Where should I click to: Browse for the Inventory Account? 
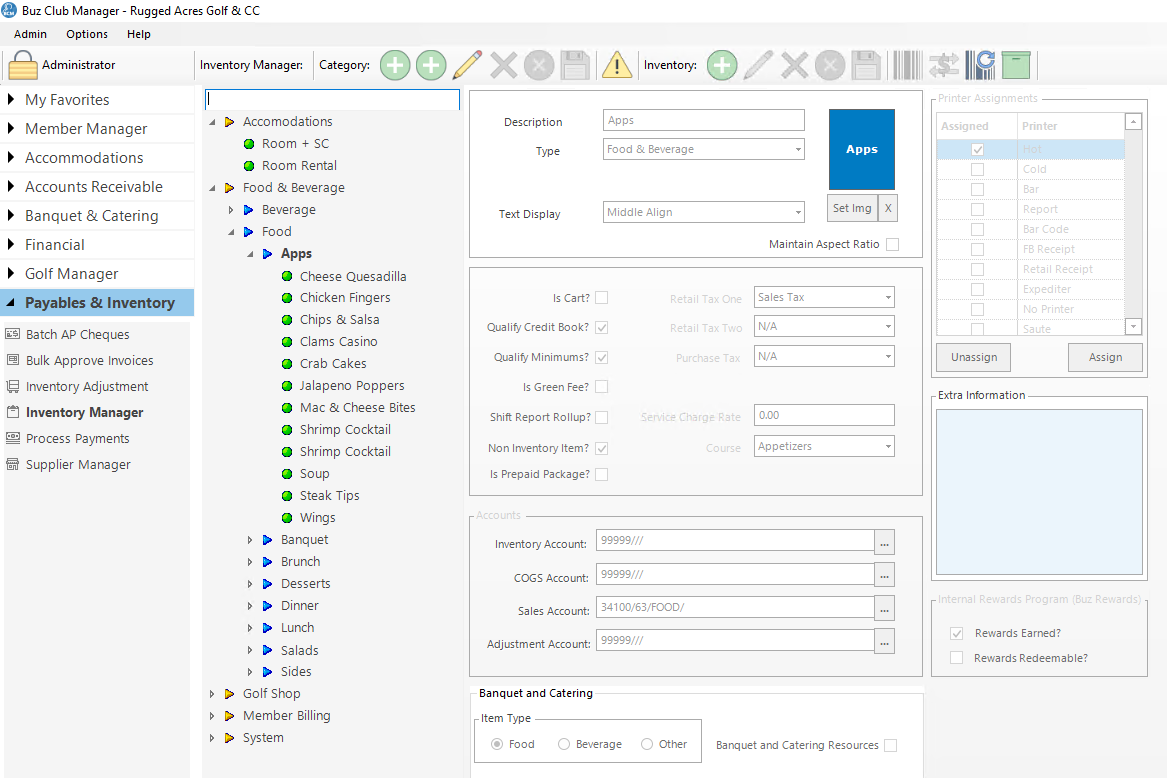(x=884, y=543)
